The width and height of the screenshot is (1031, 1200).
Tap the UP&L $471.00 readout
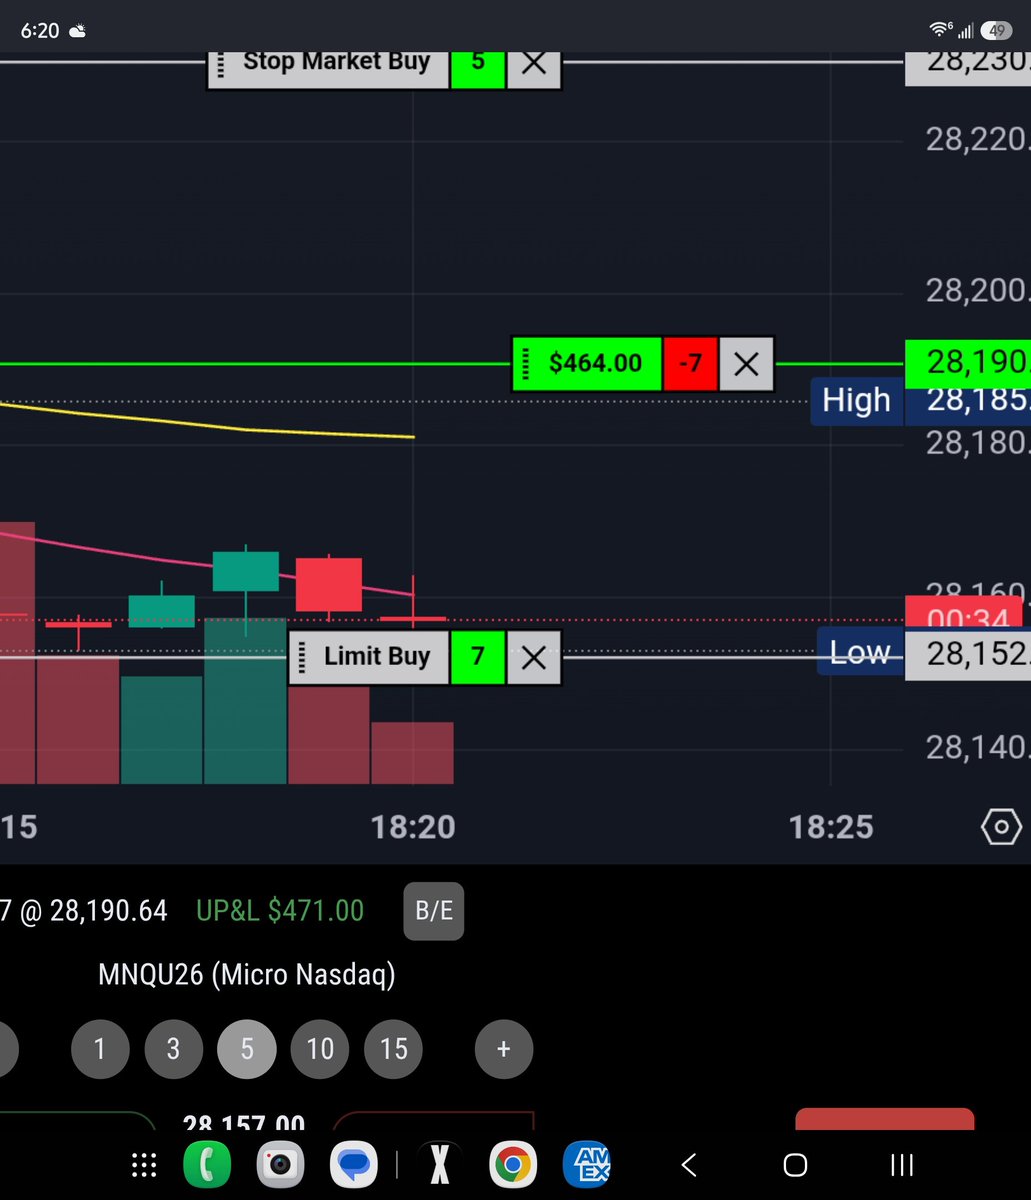coord(280,911)
